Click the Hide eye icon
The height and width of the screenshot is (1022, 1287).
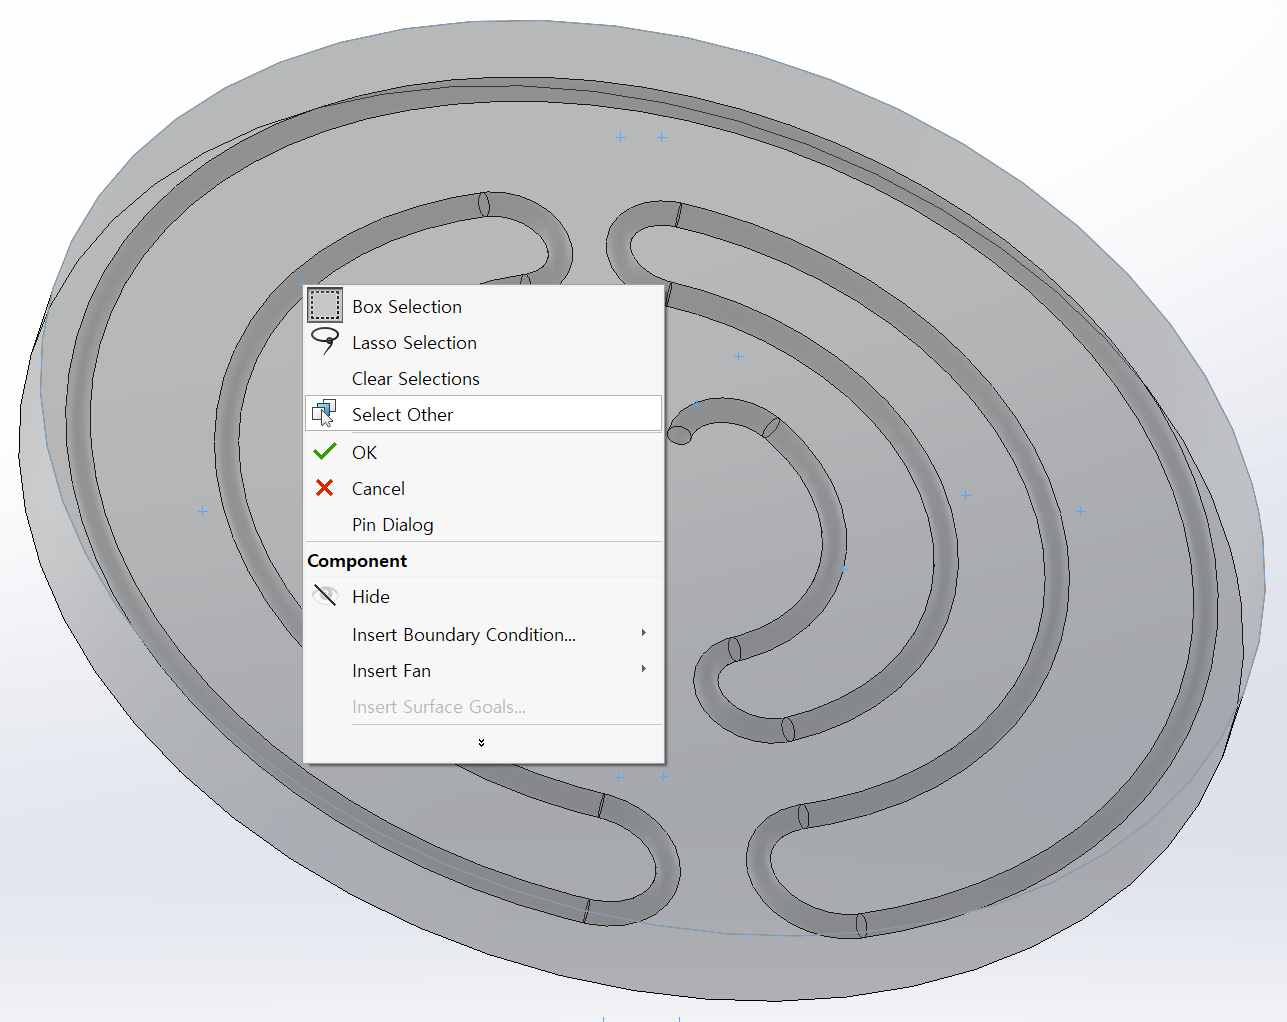[325, 596]
